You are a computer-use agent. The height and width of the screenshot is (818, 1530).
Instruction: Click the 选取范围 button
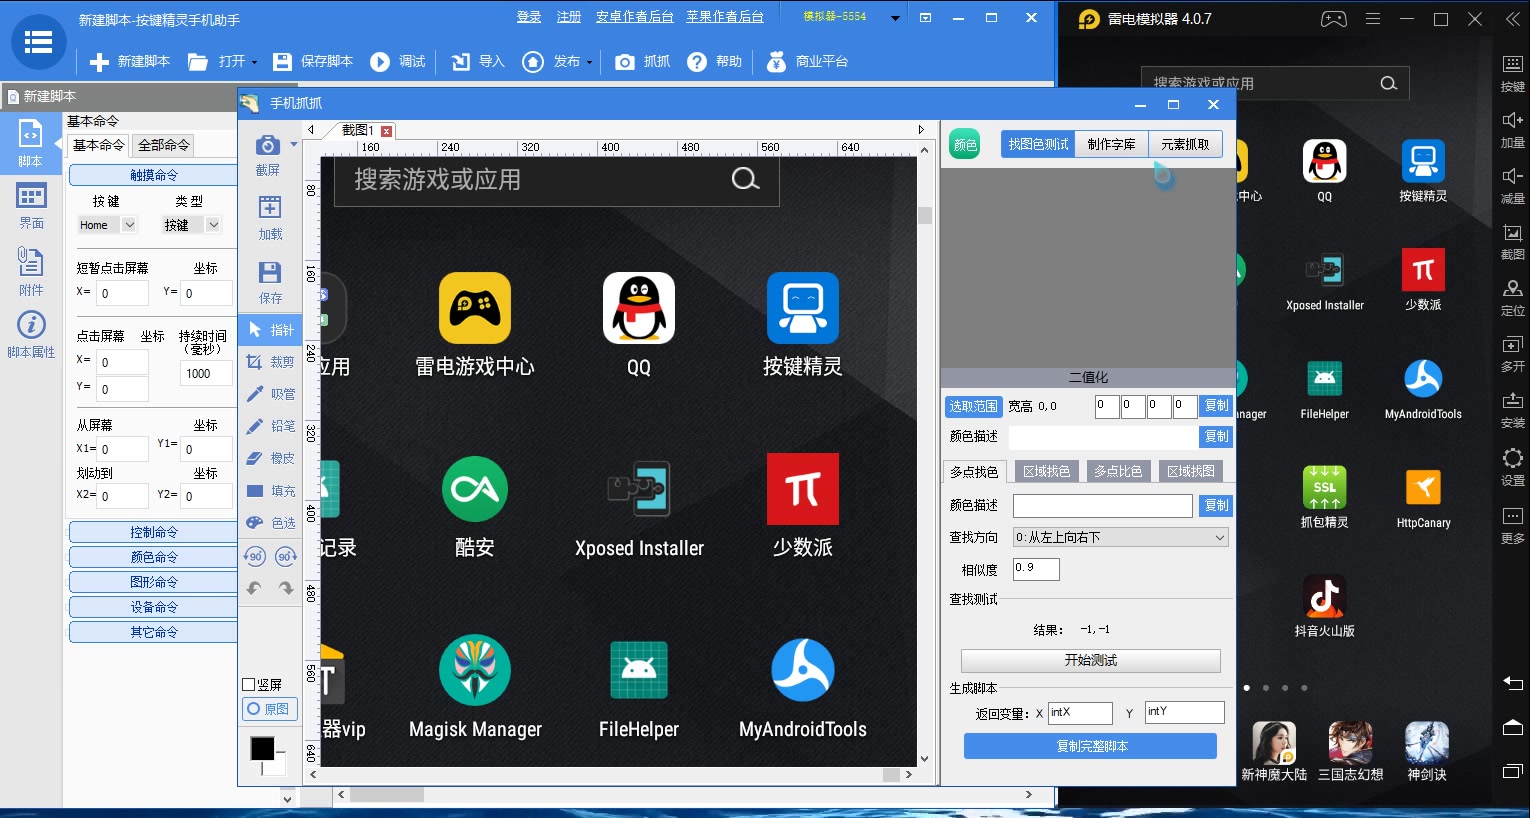click(973, 406)
